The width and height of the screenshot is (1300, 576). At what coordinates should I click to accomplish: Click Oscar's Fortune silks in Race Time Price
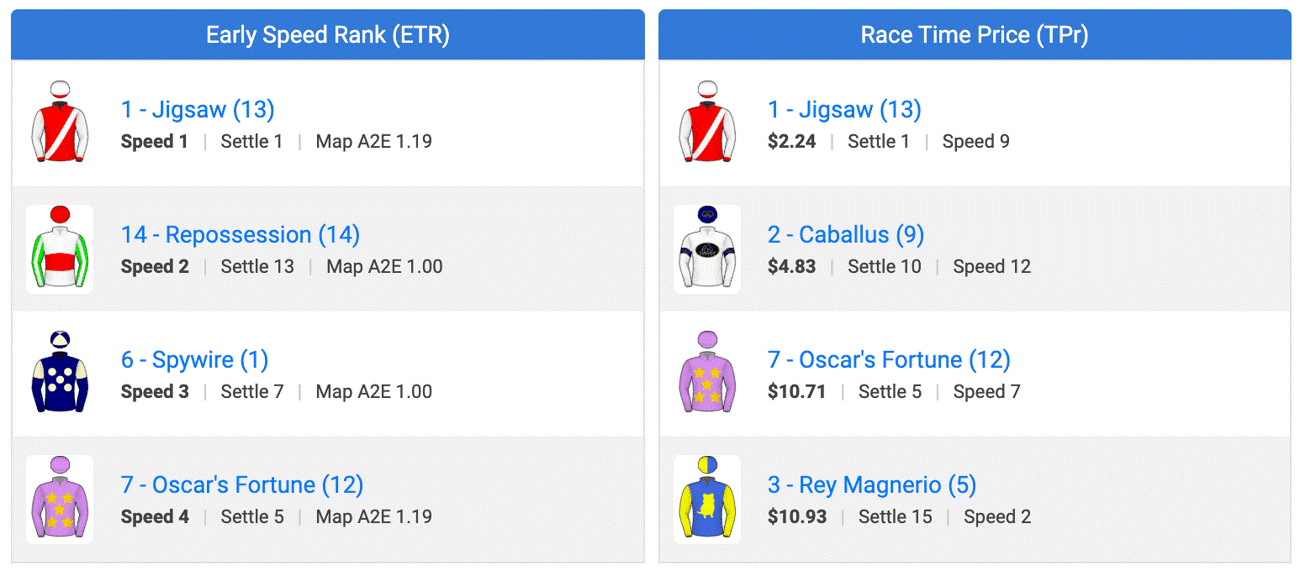pyautogui.click(x=707, y=373)
